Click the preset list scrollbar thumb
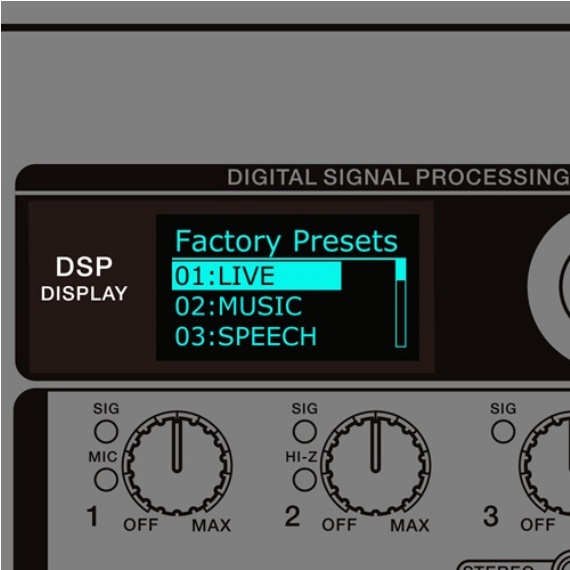 tap(401, 269)
